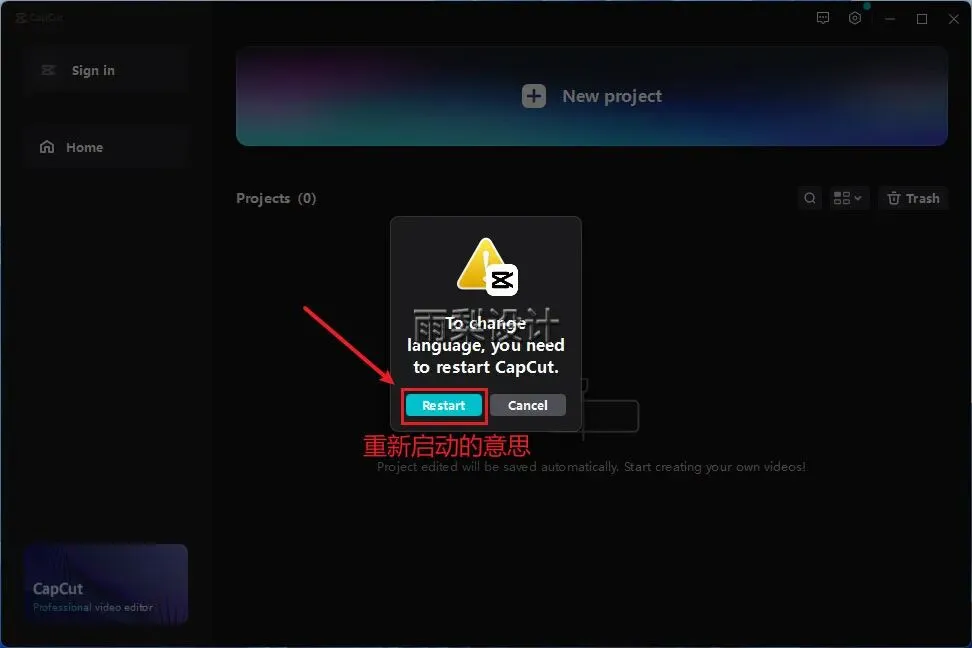Go to Home in the sidebar
This screenshot has width=972, height=648.
tap(107, 148)
